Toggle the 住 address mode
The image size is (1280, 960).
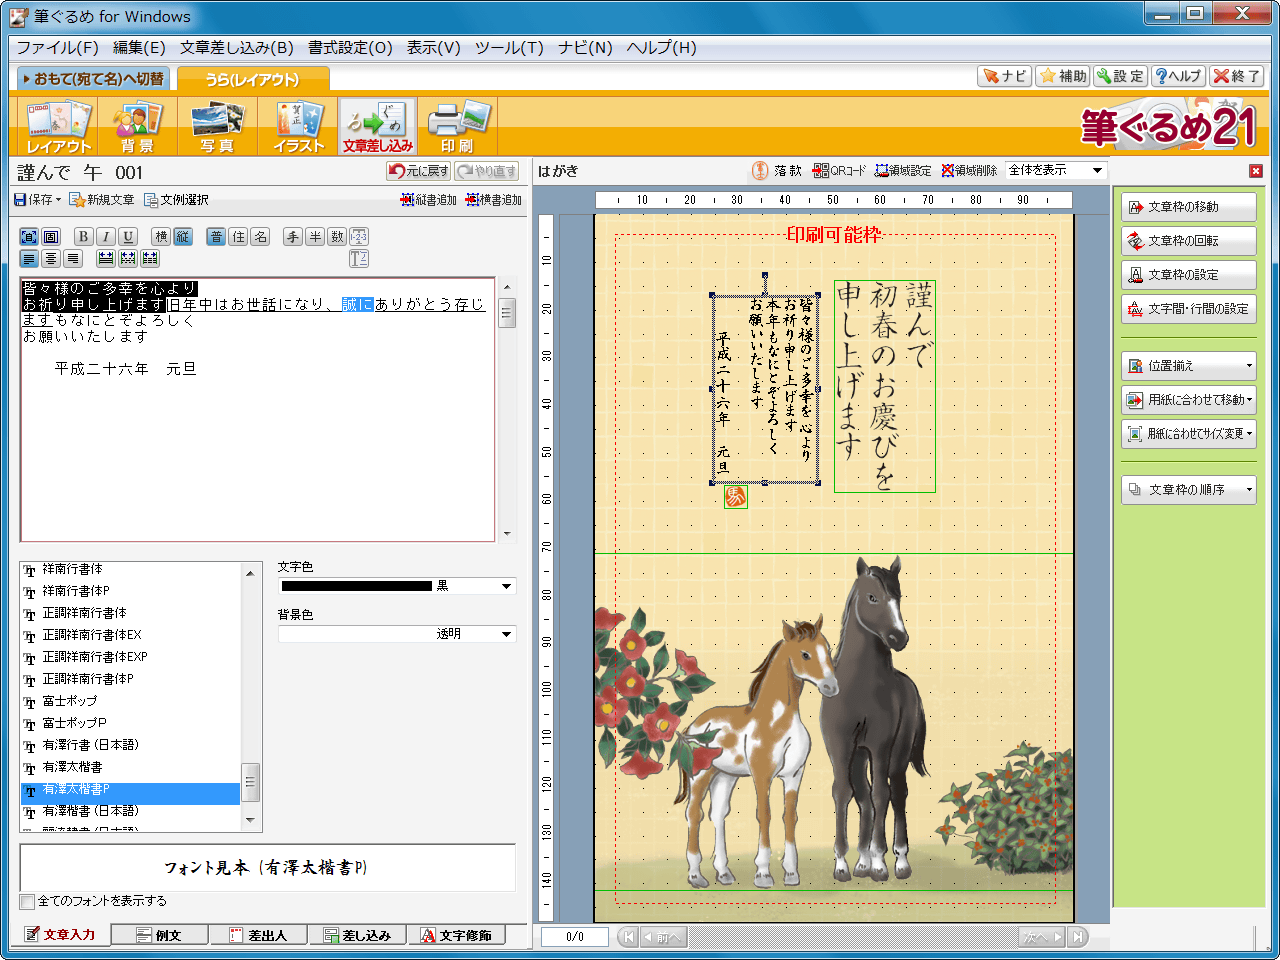(238, 237)
